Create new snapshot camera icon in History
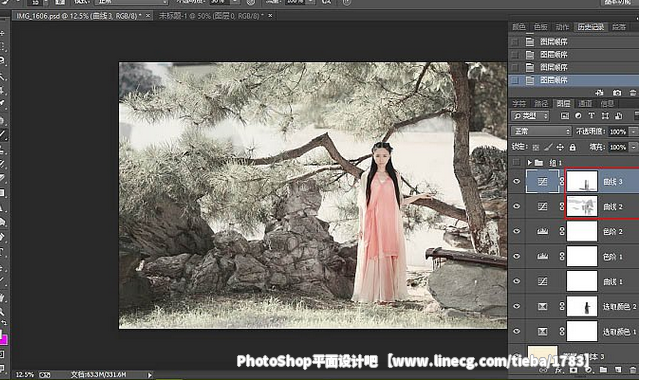The image size is (645, 380). click(617, 93)
